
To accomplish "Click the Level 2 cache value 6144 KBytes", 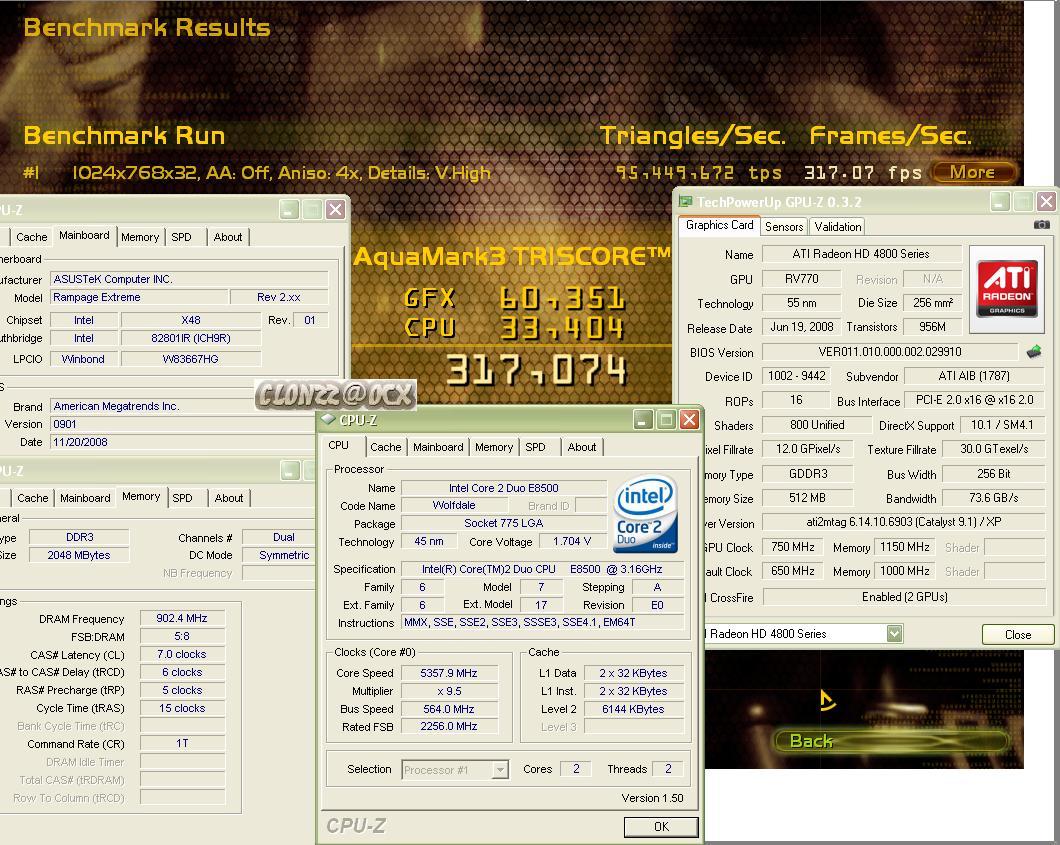I will tap(633, 708).
